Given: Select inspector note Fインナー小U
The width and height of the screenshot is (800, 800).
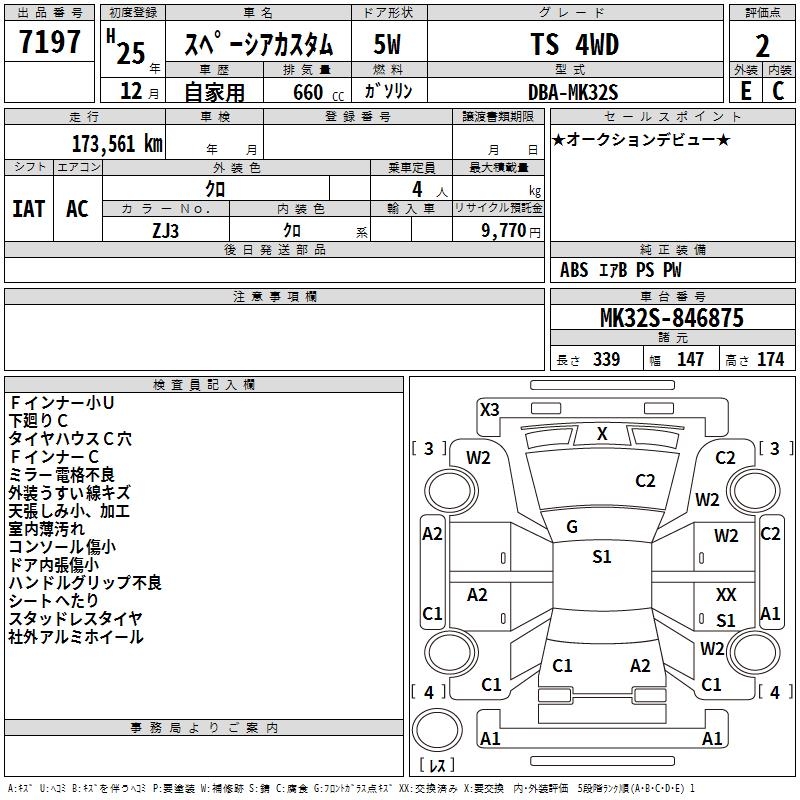Looking at the screenshot, I should pos(61,403).
